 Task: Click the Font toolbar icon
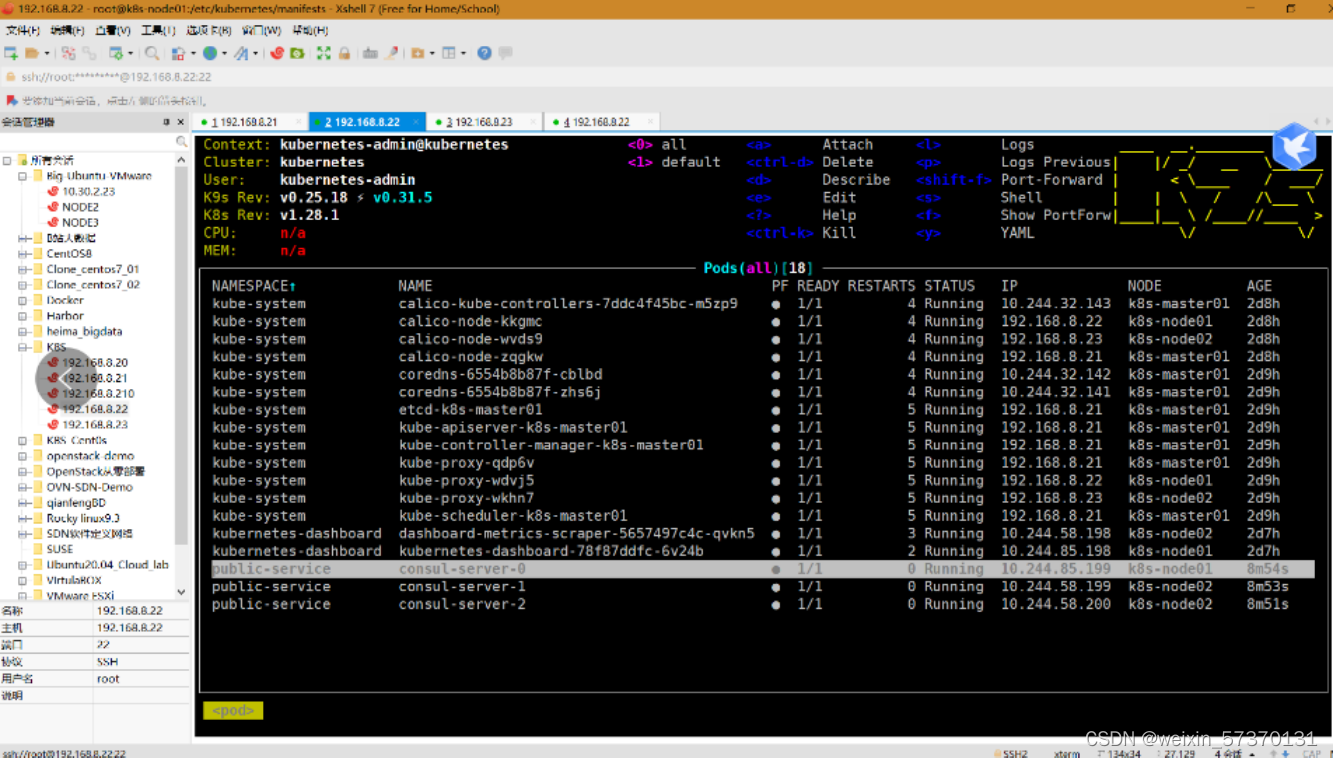241,53
